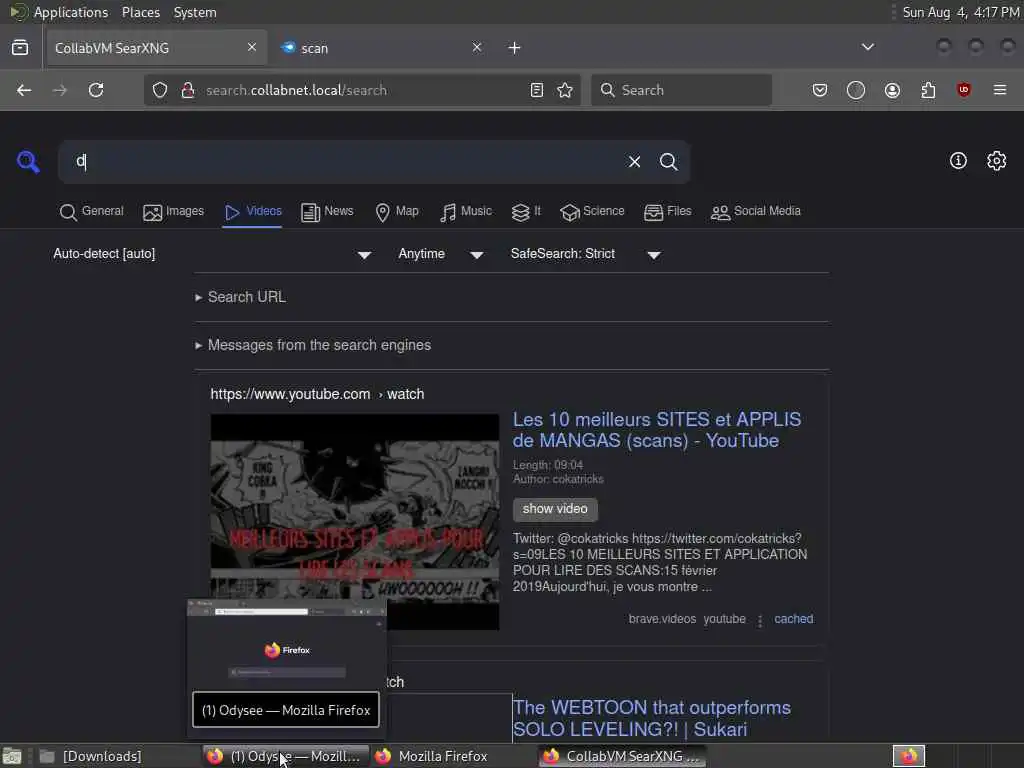
Task: Click the tracking protection shield icon
Action: tap(160, 90)
